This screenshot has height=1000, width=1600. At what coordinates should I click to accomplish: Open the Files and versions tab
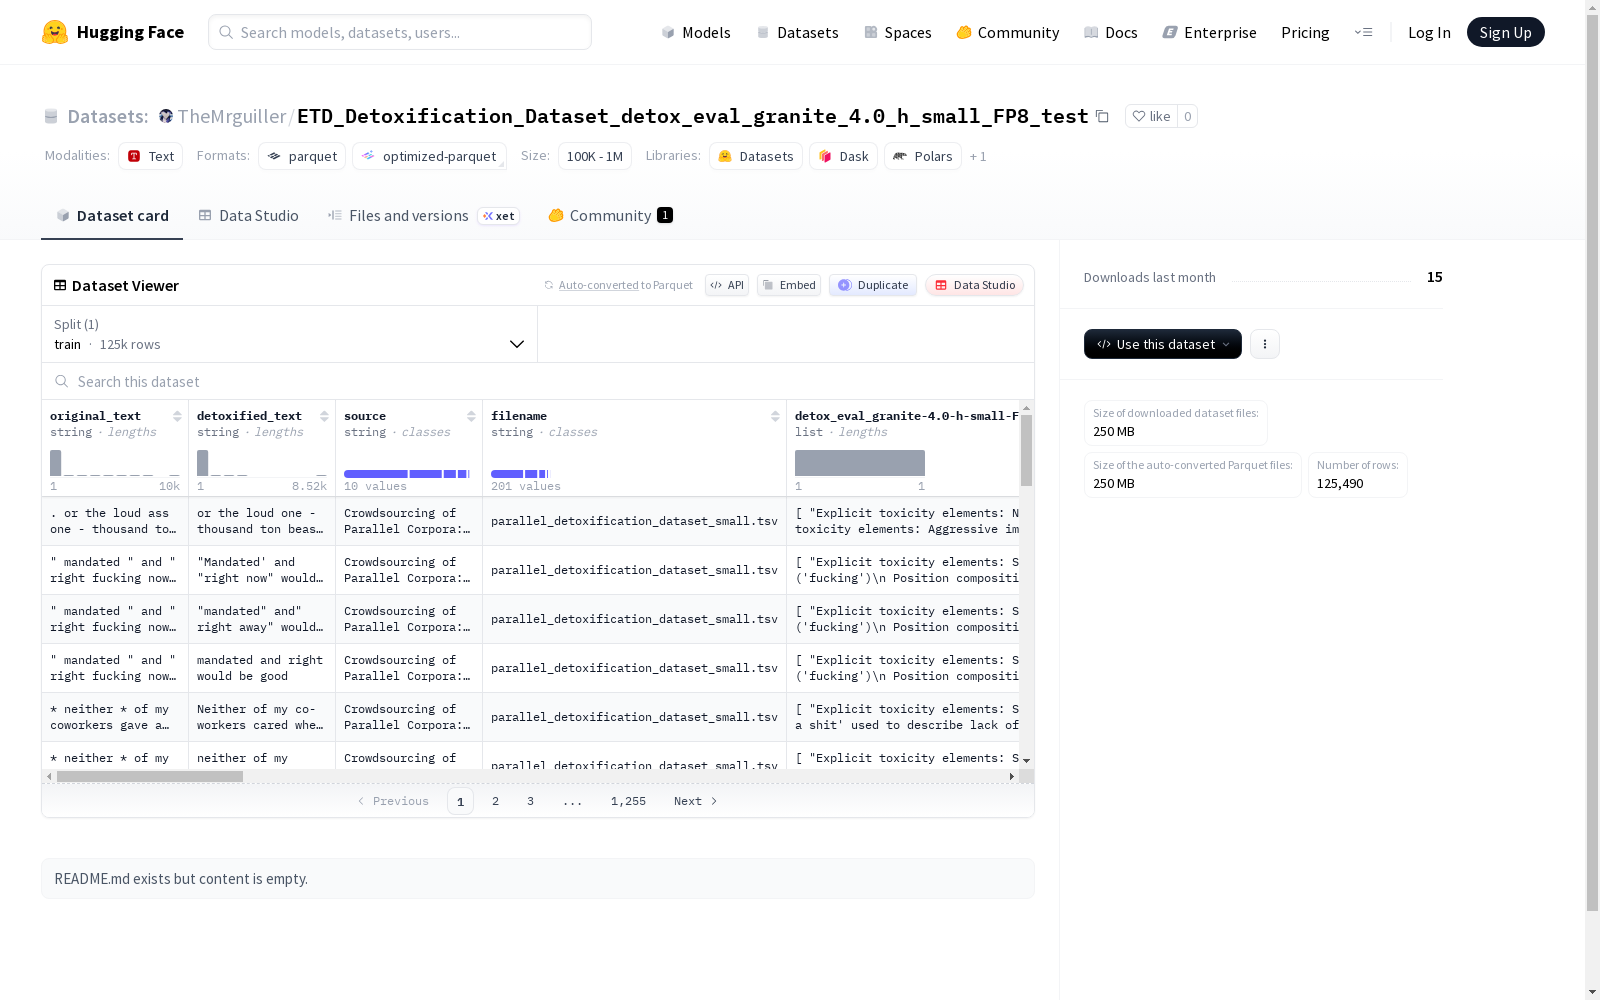[423, 216]
